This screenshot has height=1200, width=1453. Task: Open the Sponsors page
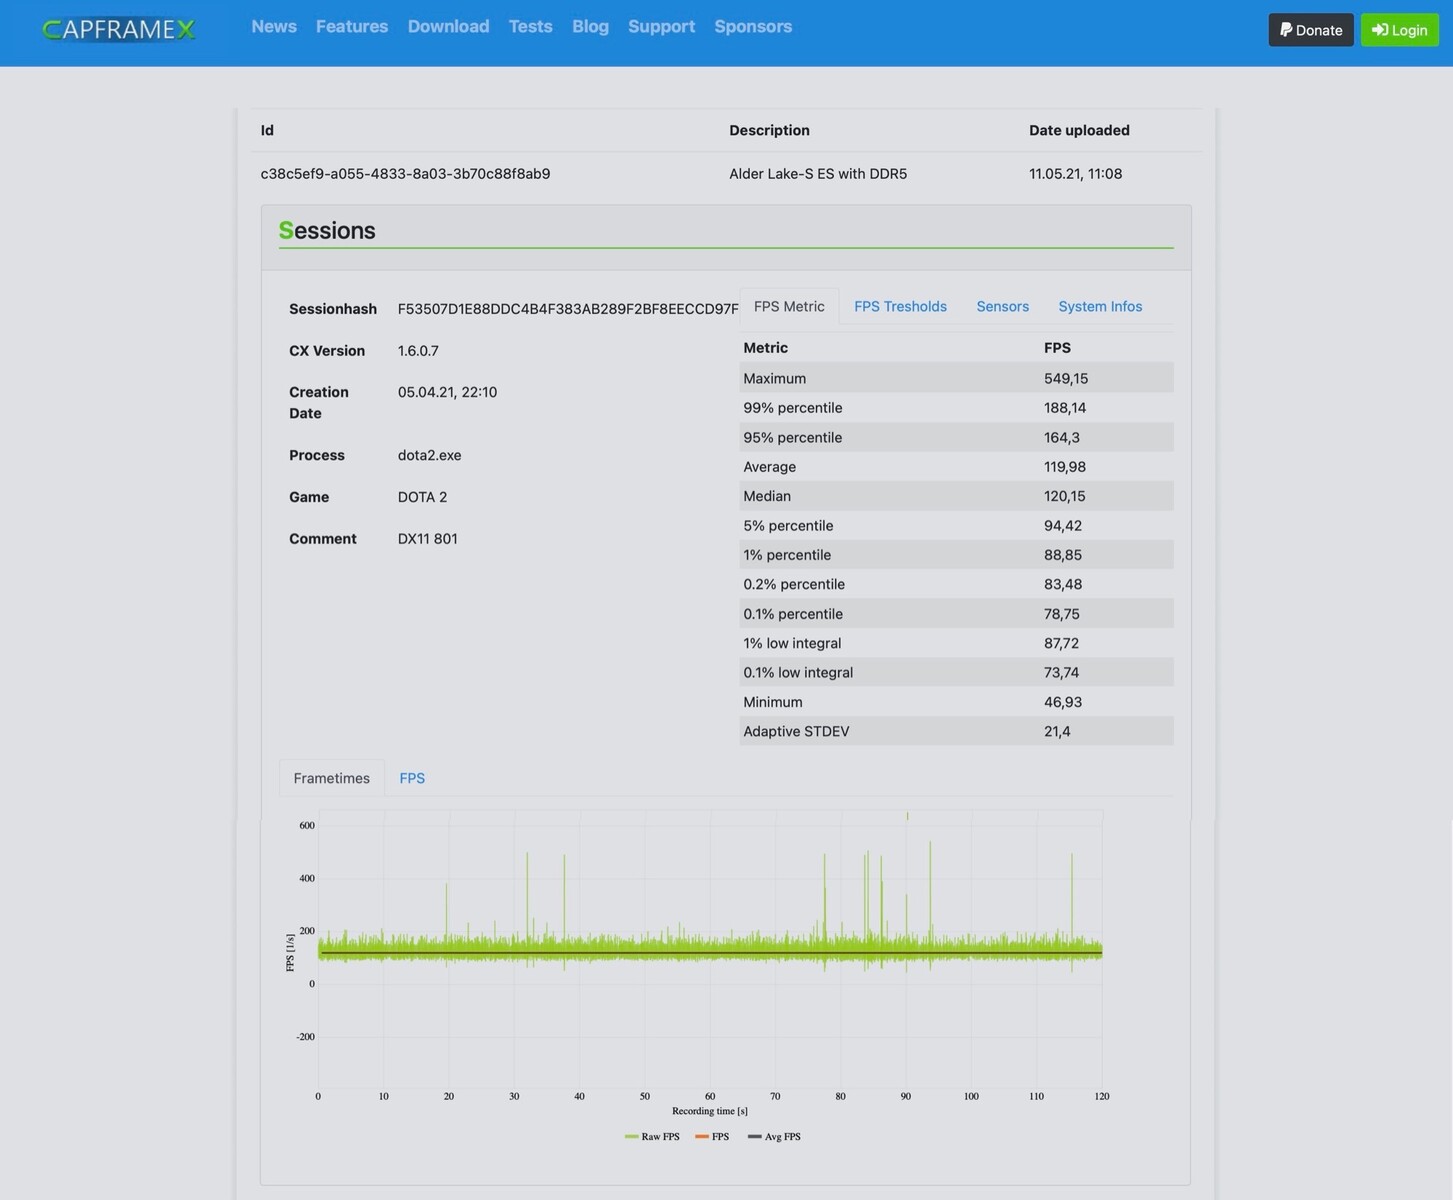753,27
